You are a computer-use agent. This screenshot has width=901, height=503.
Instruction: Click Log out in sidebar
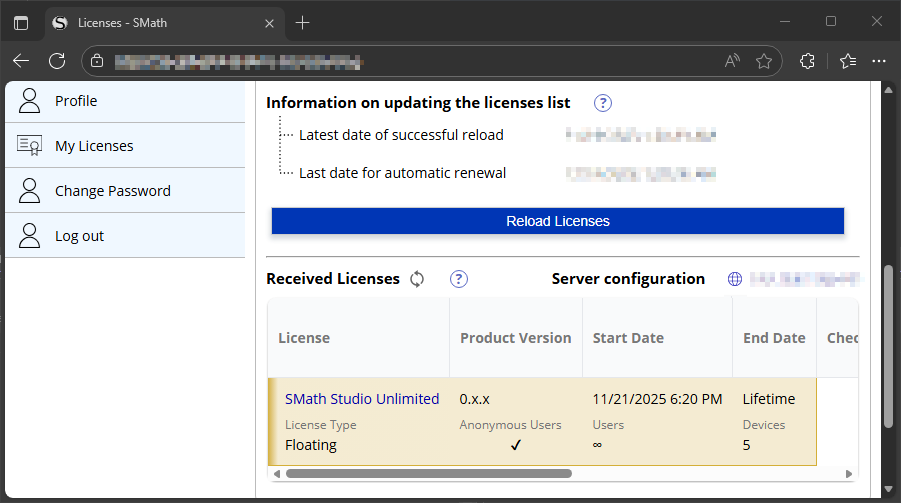[x=125, y=236]
